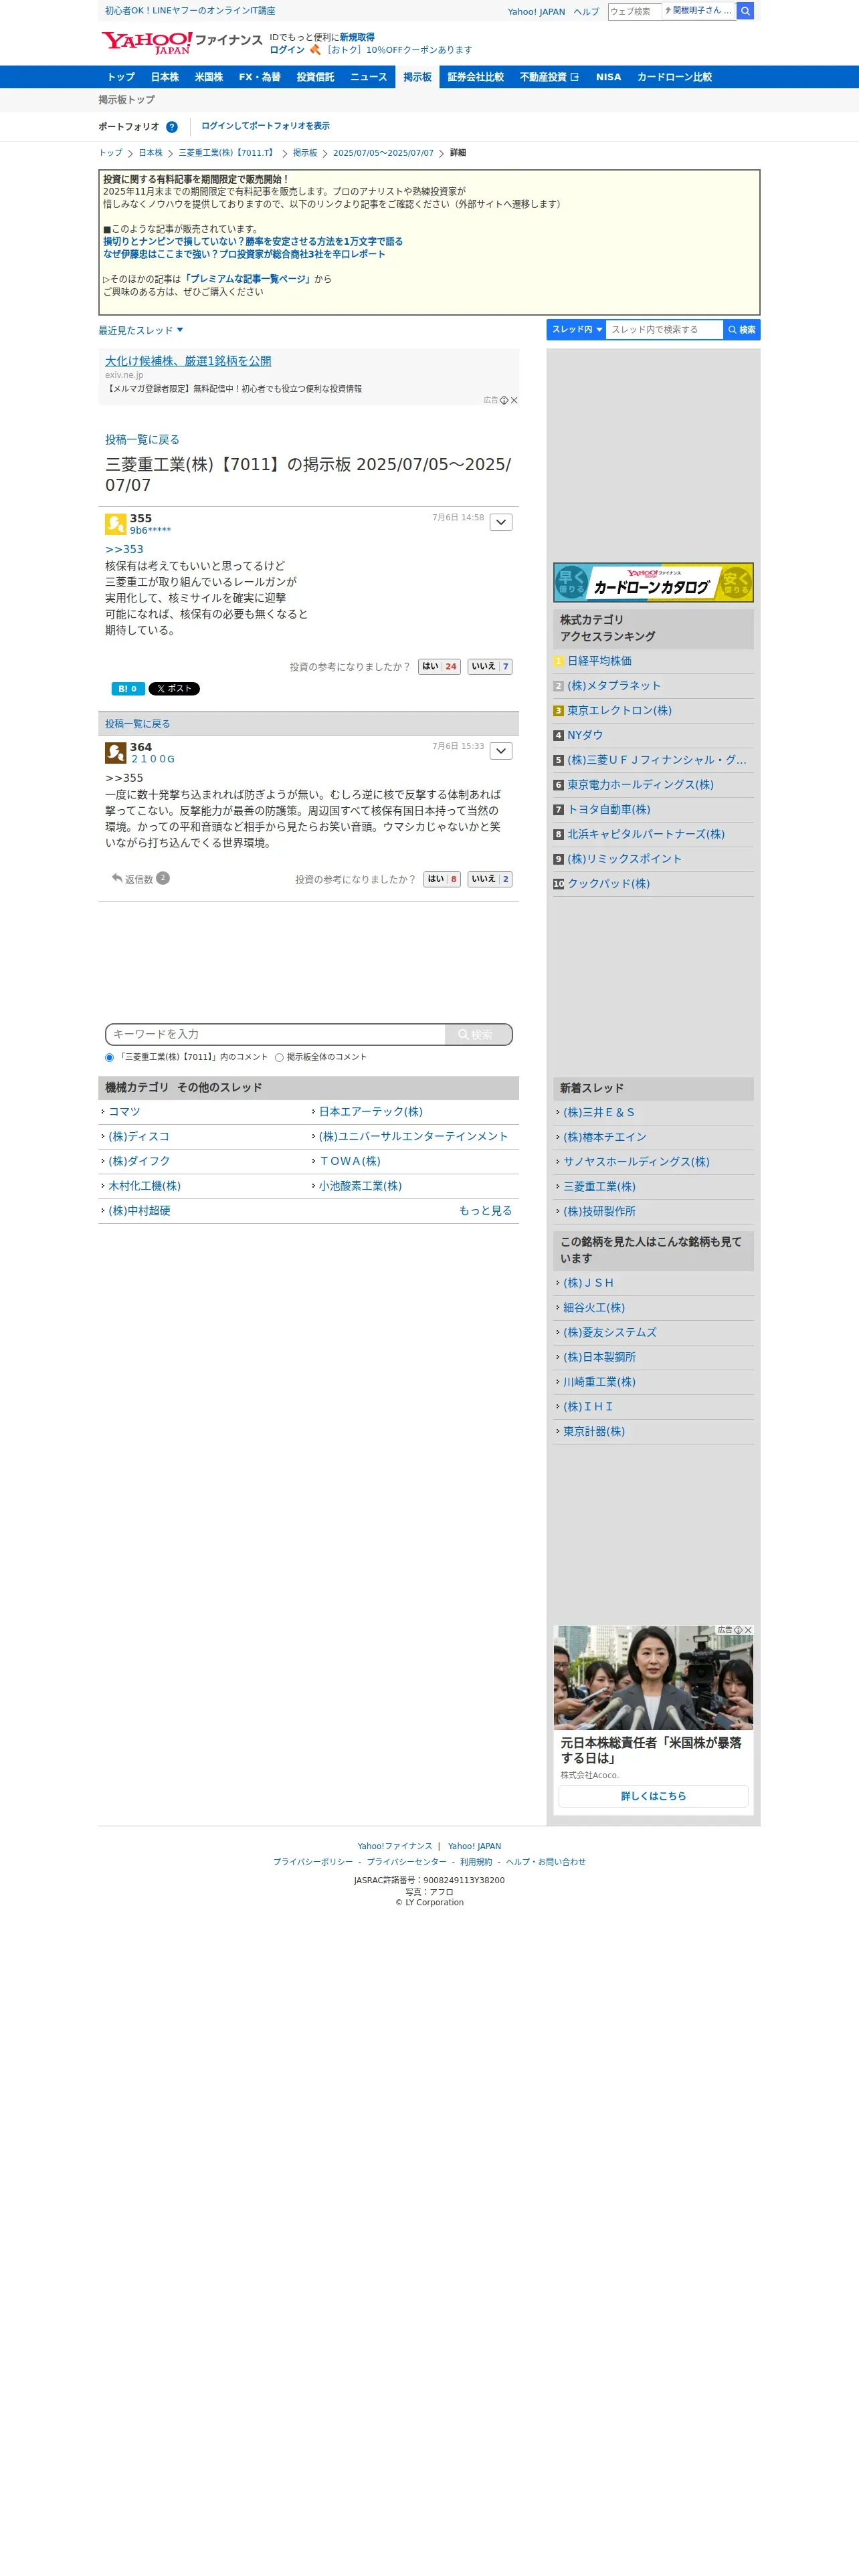The image size is (859, 2576).
Task: Open the 新規取得 ID link
Action: click(x=357, y=37)
